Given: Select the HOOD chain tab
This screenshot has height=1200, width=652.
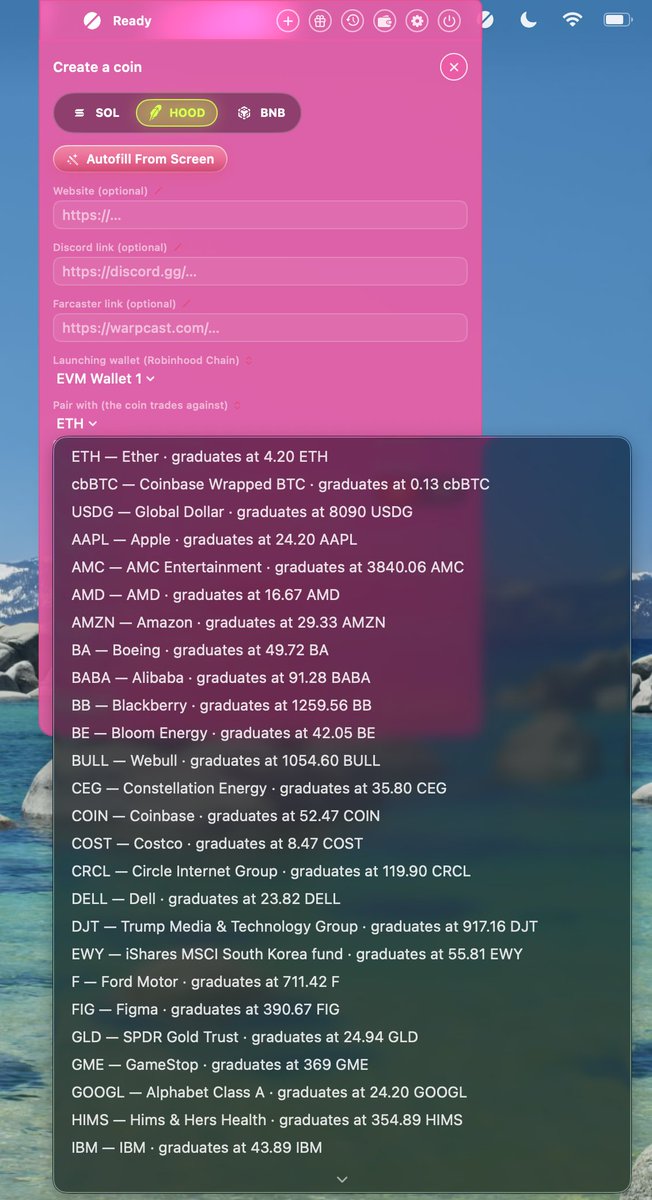Looking at the screenshot, I should (177, 113).
